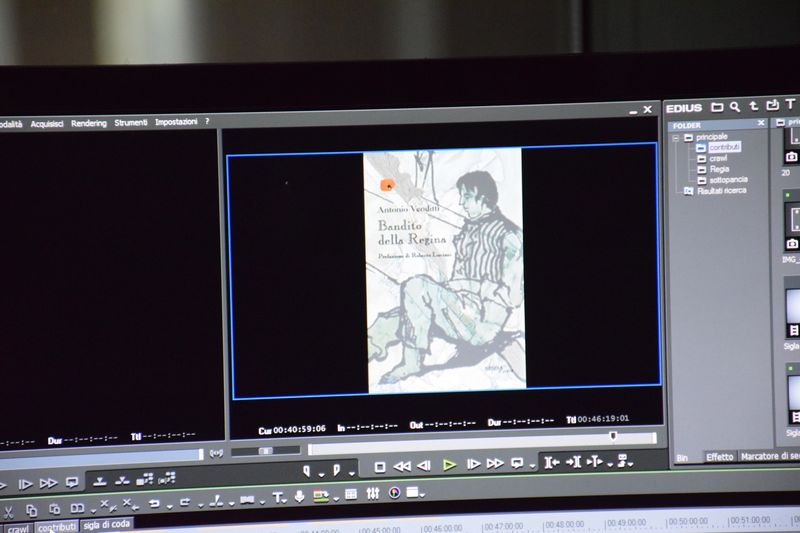This screenshot has width=800, height=533.
Task: Step to previous frame in recorder
Action: tap(424, 466)
